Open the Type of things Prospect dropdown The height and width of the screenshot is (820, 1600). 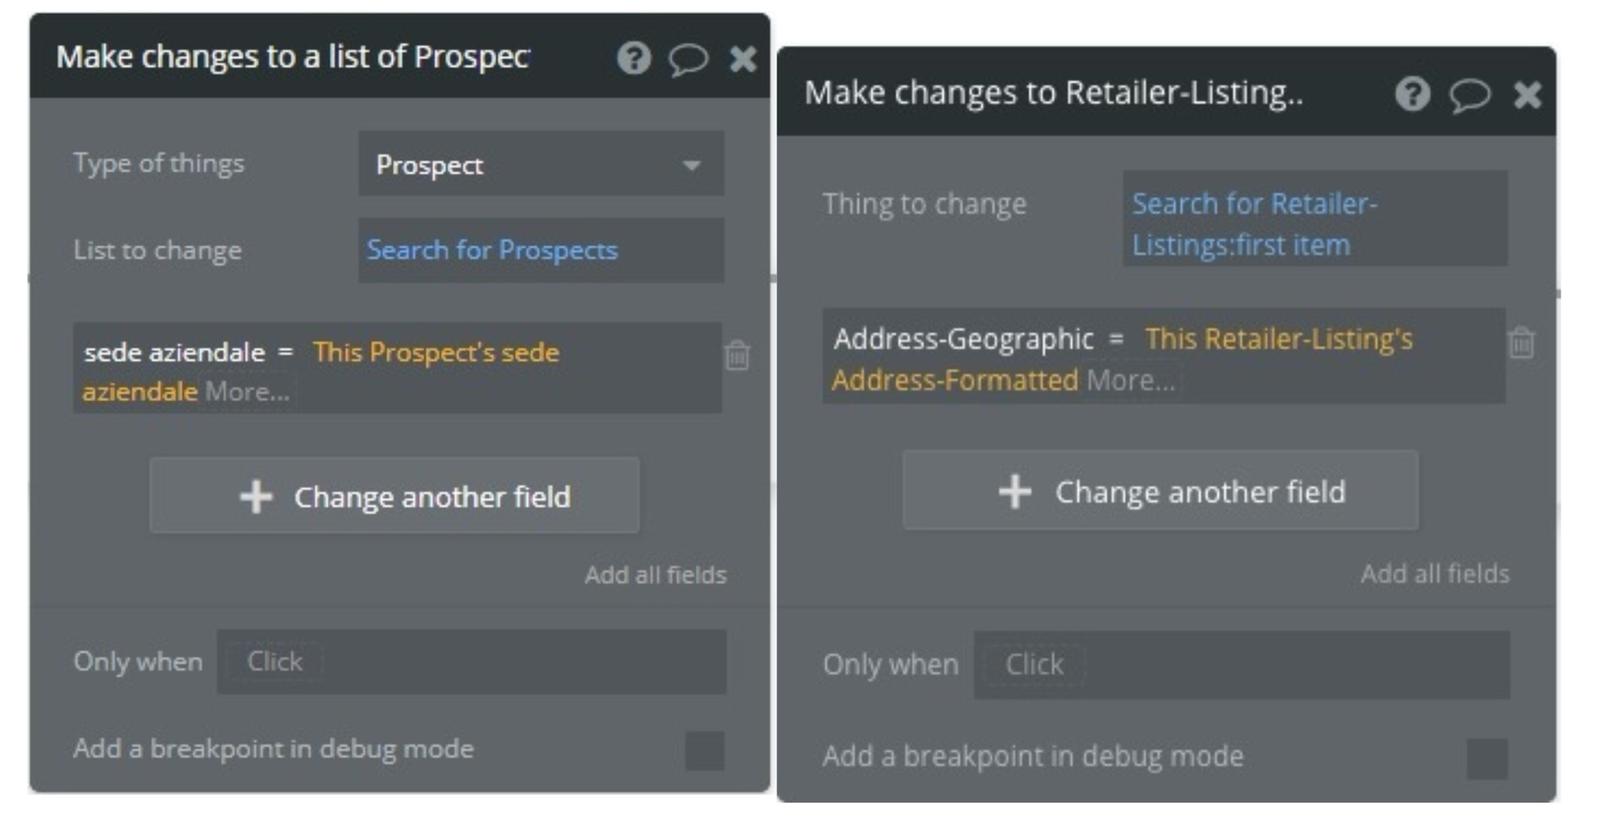541,165
